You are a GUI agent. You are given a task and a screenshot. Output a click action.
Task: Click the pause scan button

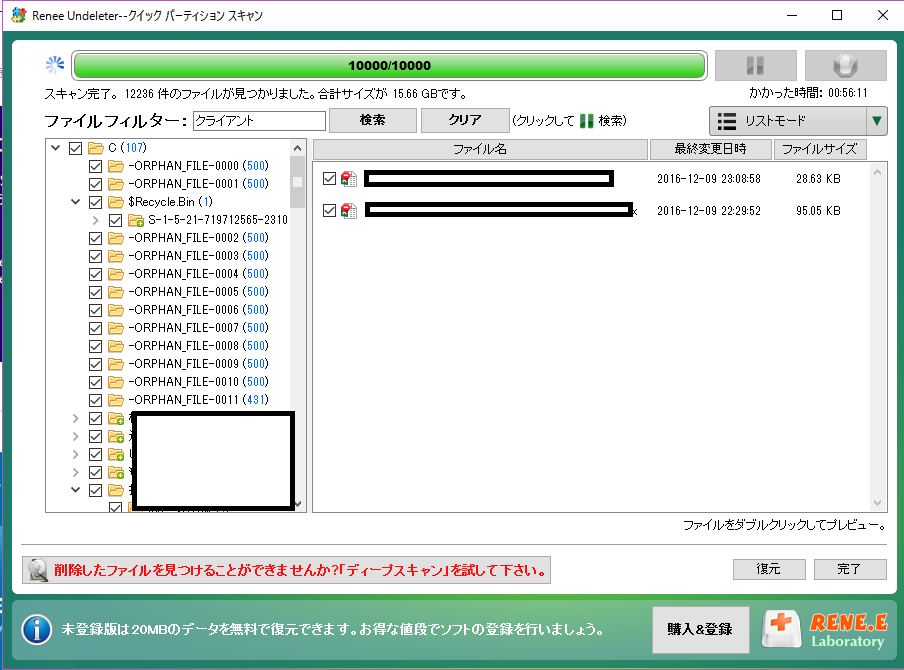[x=755, y=65]
